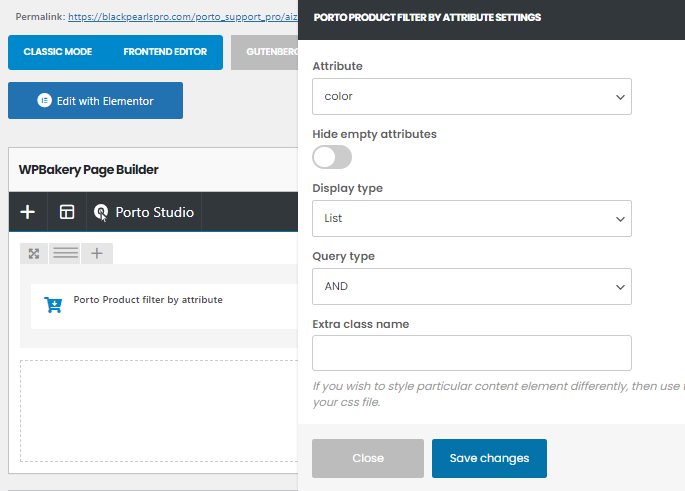This screenshot has height=491, width=685.
Task: Toggle Hide empty attributes switch
Action: tap(332, 157)
